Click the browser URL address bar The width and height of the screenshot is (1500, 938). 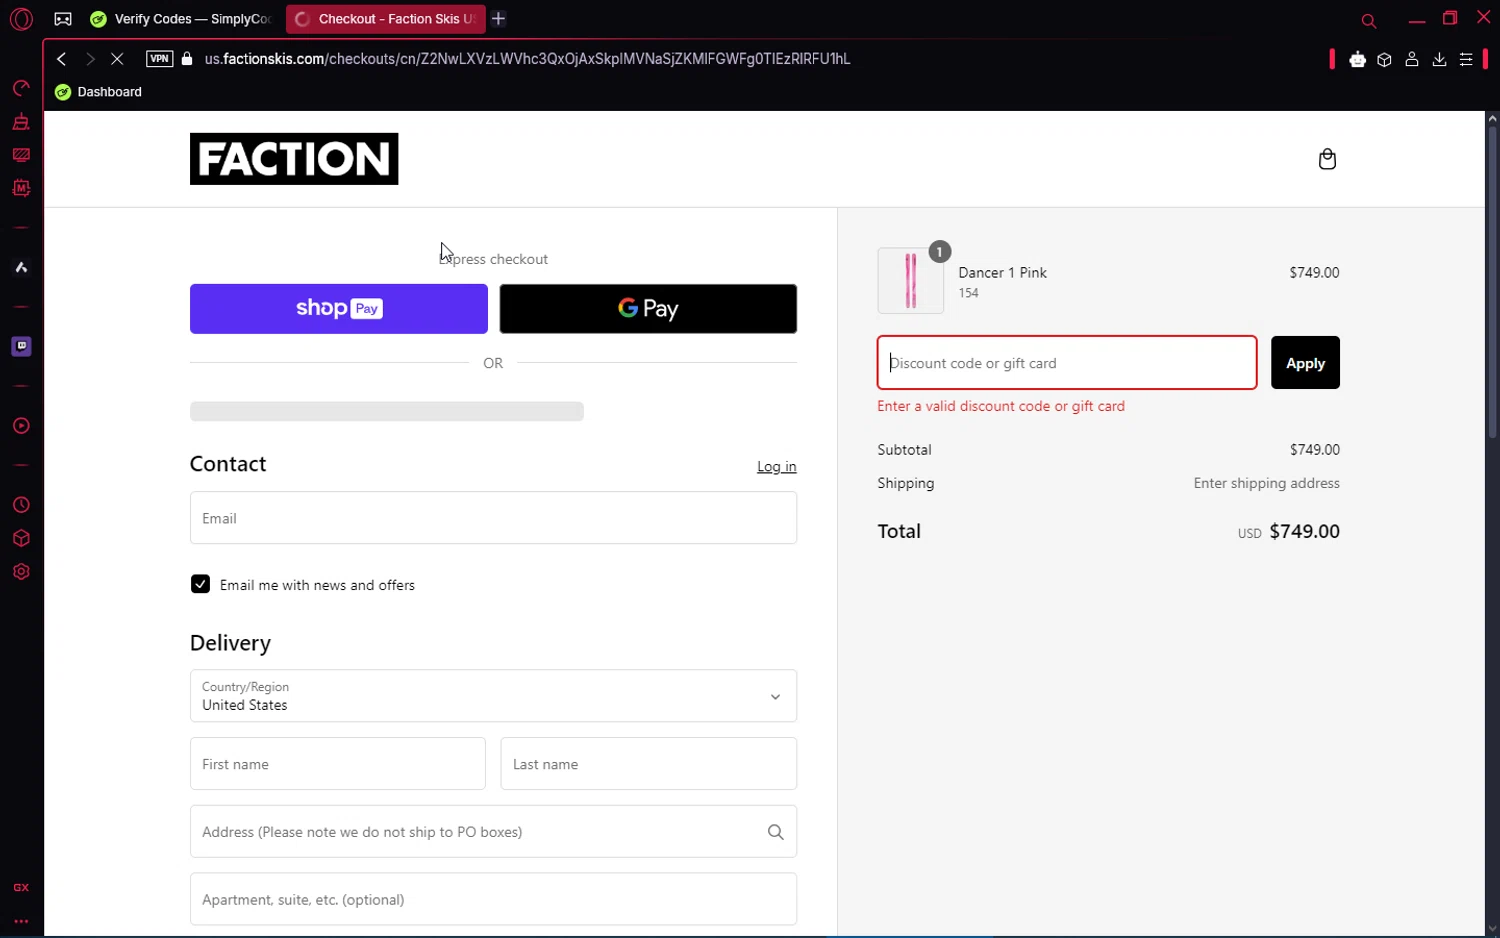pyautogui.click(x=527, y=59)
